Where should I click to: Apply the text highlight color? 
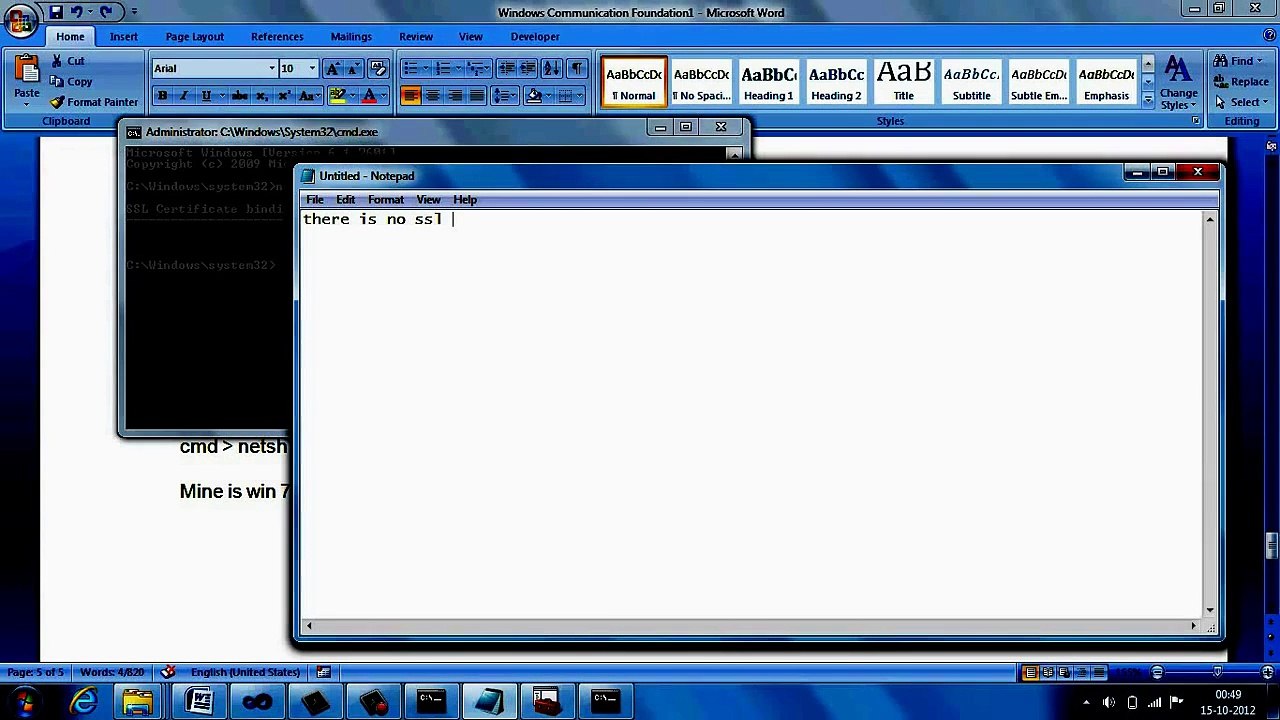click(x=337, y=96)
